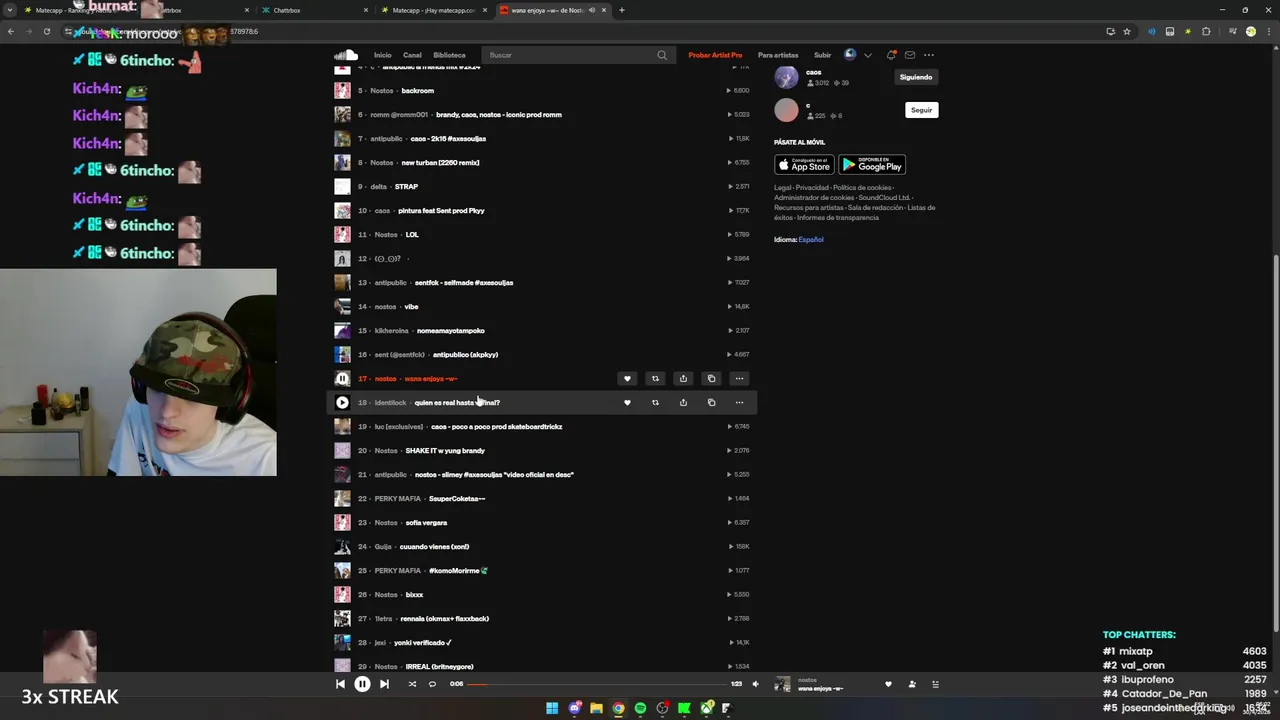Follow the artist from the player bar
The image size is (1280, 720).
(912, 684)
